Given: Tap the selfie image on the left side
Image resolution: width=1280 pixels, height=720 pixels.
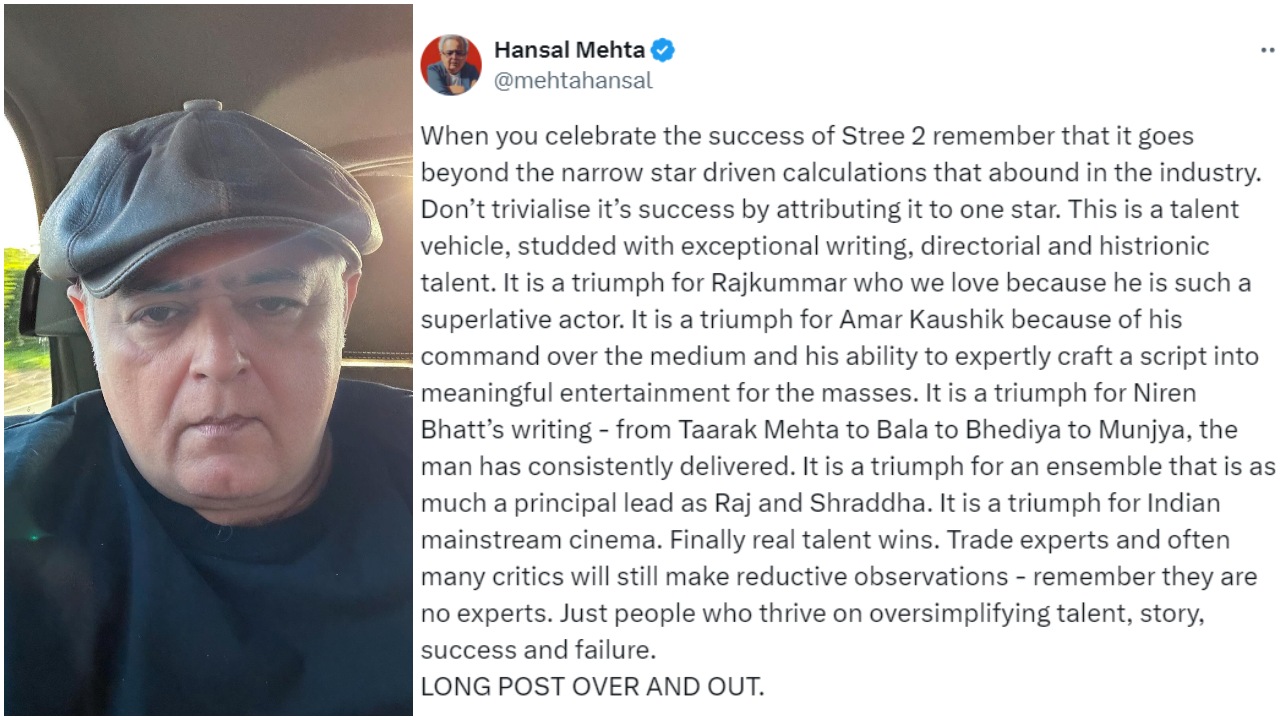Looking at the screenshot, I should [x=205, y=360].
